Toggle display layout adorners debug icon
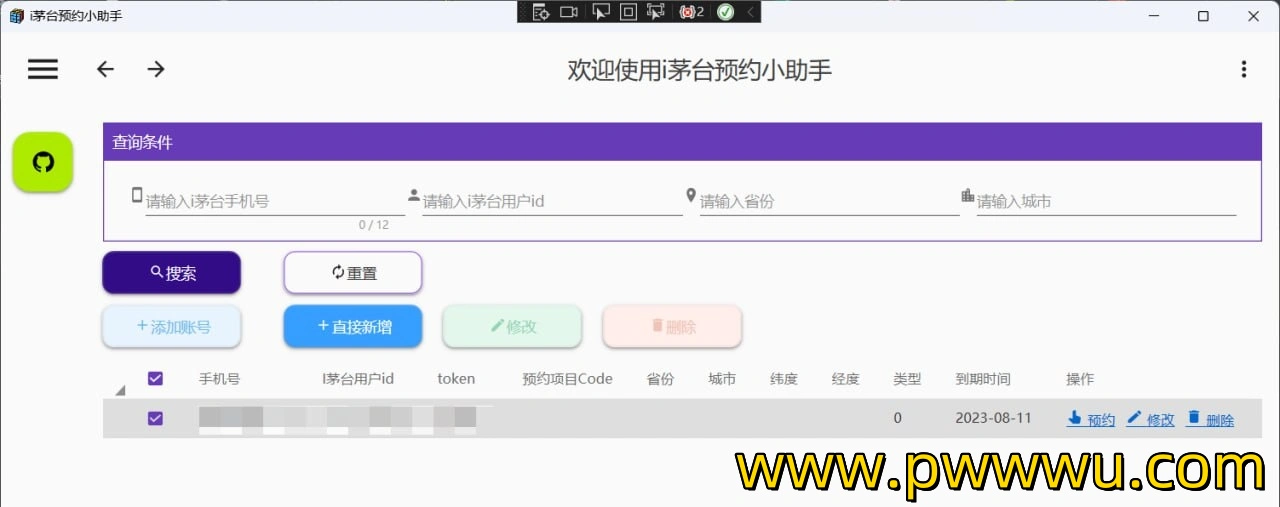This screenshot has height=507, width=1280. pyautogui.click(x=628, y=12)
